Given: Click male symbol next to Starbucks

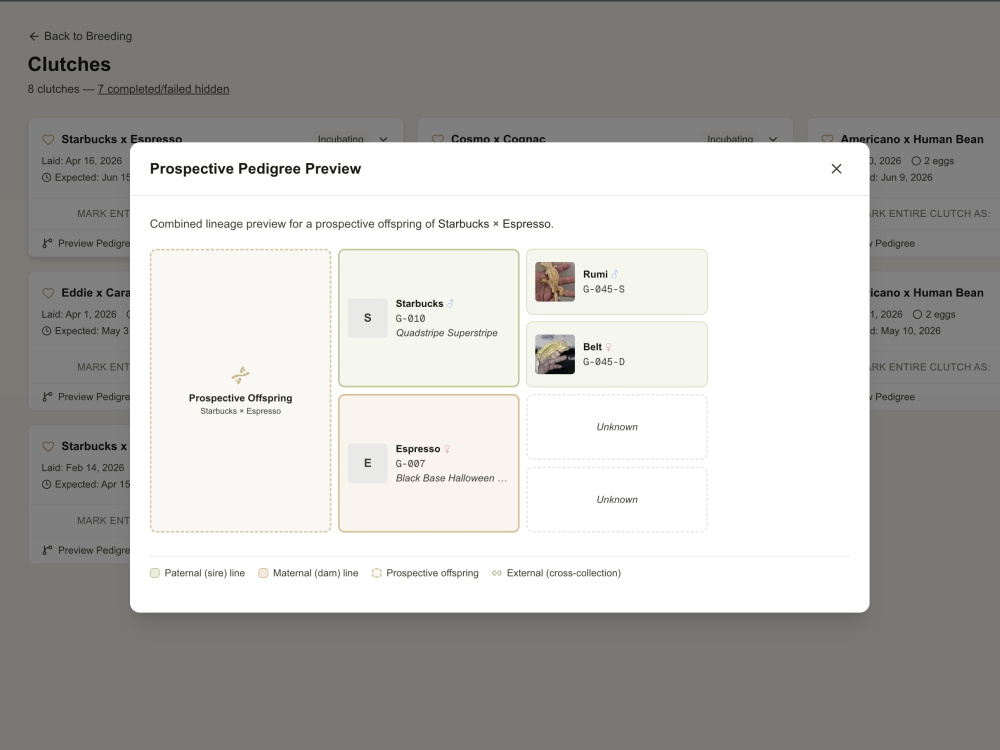Looking at the screenshot, I should (450, 304).
